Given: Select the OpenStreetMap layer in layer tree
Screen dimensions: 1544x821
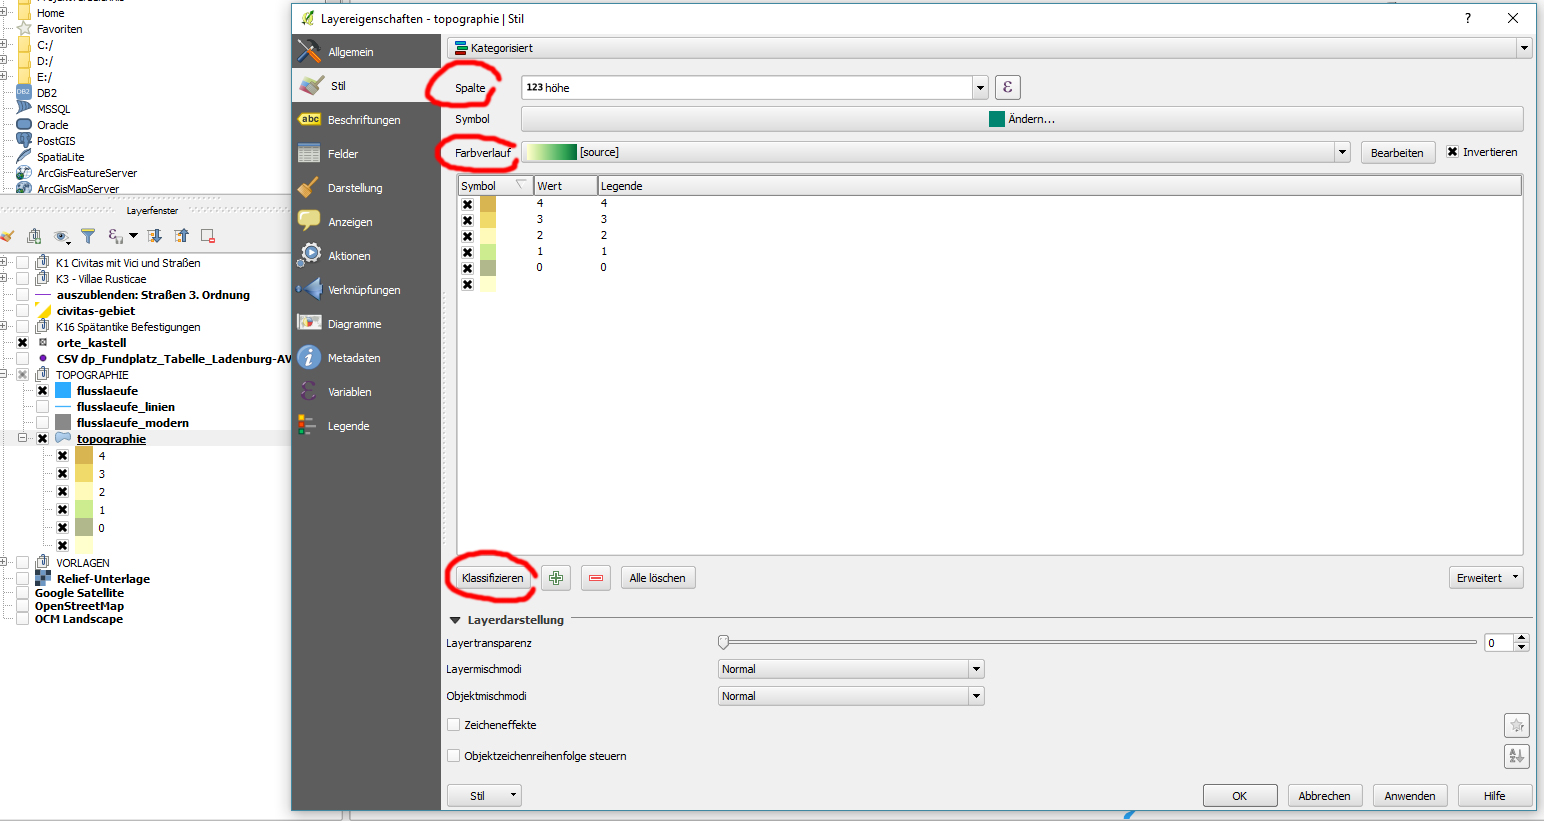Looking at the screenshot, I should [x=79, y=606].
